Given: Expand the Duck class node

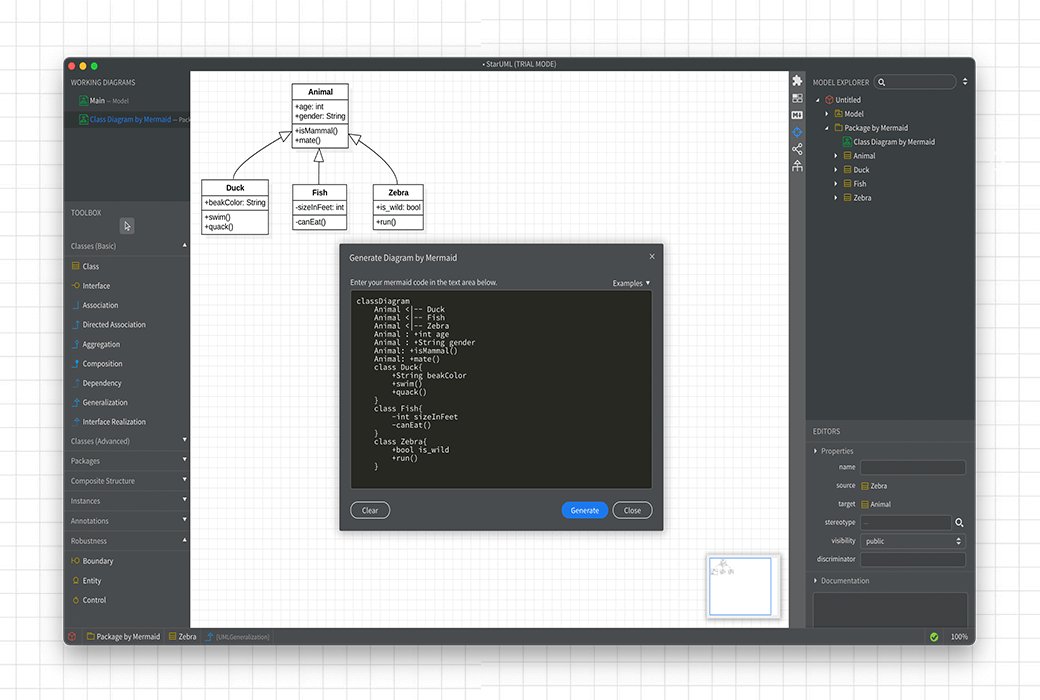Looking at the screenshot, I should pyautogui.click(x=836, y=170).
